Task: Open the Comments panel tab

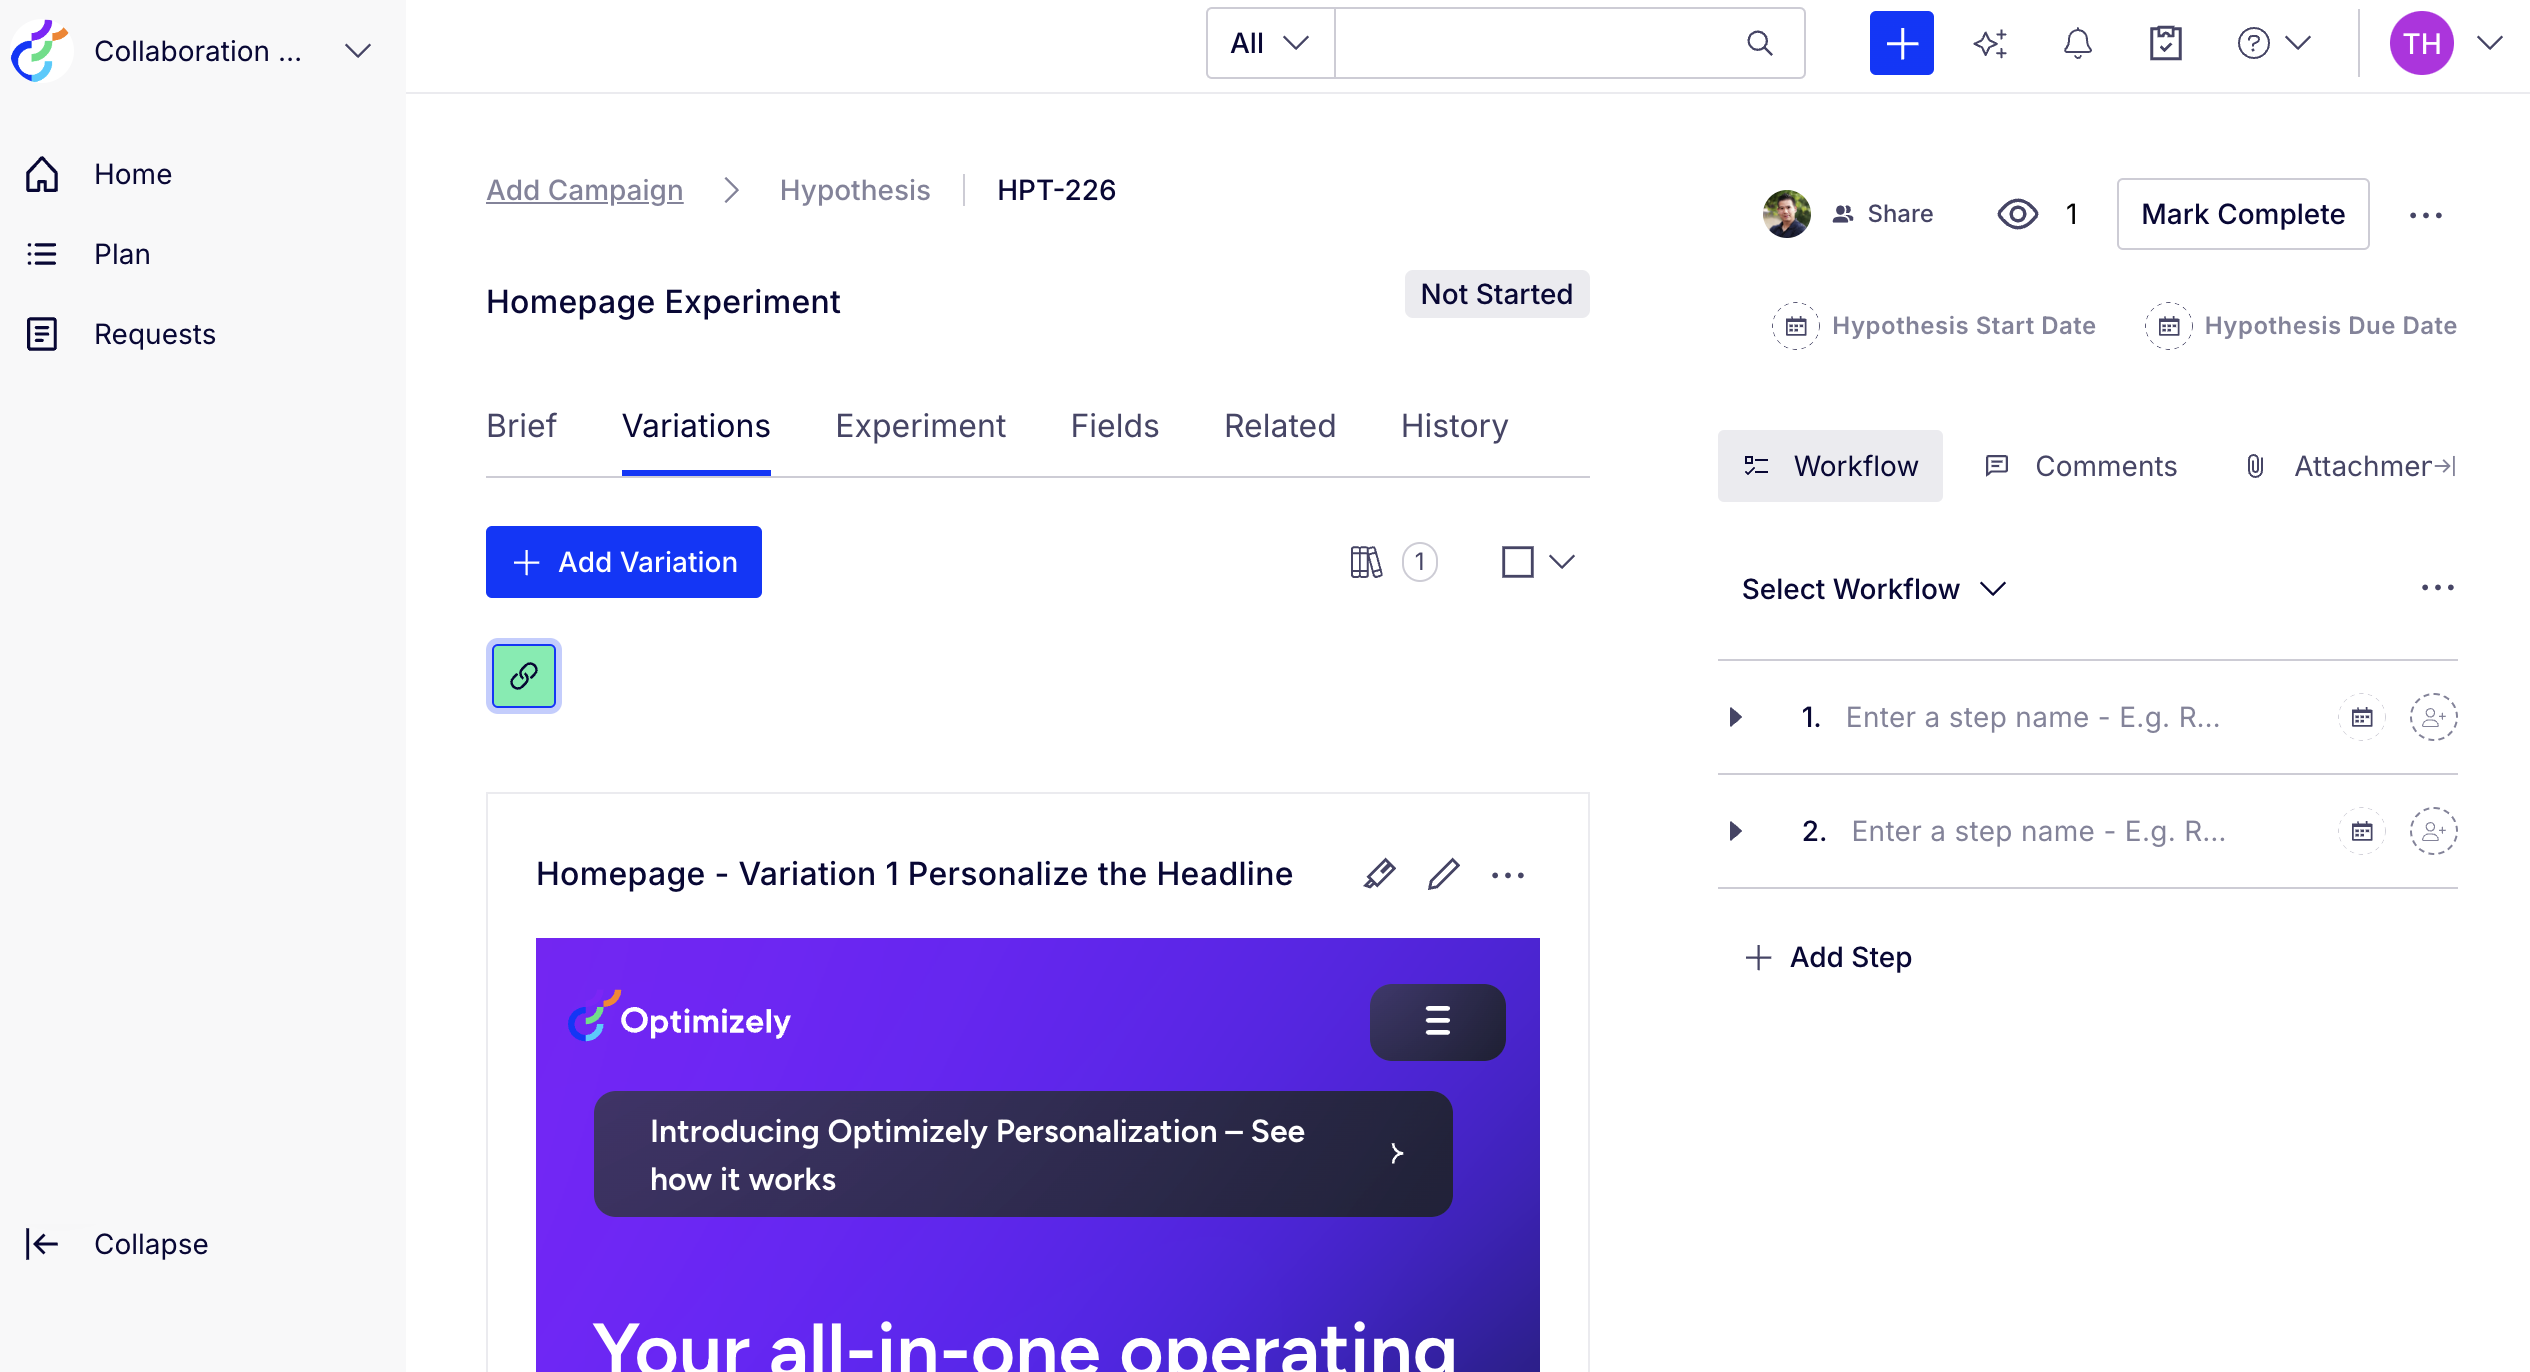Action: [x=2080, y=466]
